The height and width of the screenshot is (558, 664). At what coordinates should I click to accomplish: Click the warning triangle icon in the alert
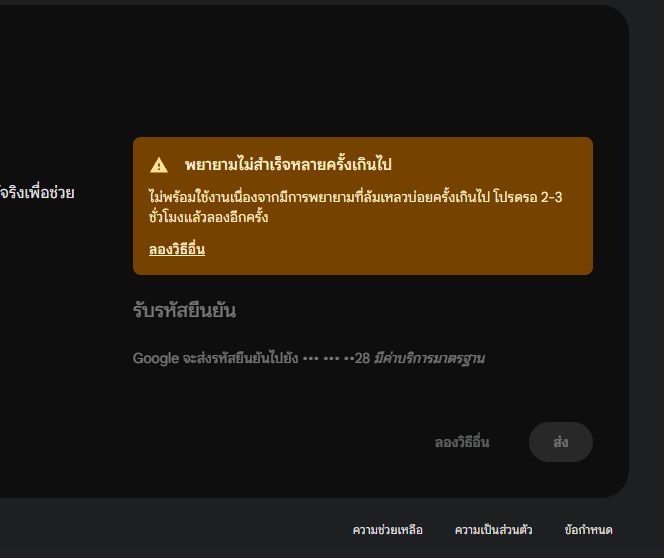[x=159, y=165]
